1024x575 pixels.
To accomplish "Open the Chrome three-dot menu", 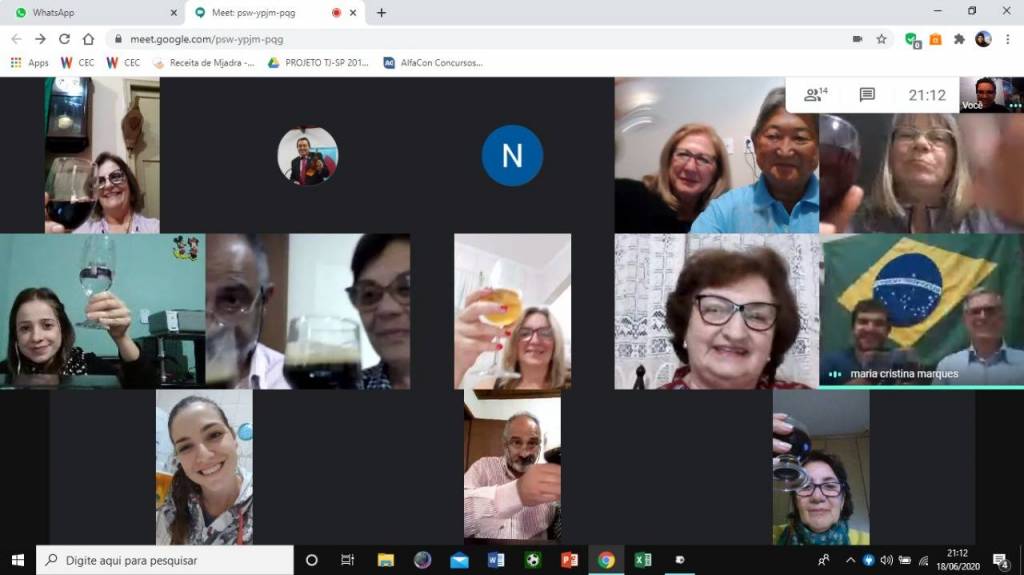I will (x=1007, y=39).
